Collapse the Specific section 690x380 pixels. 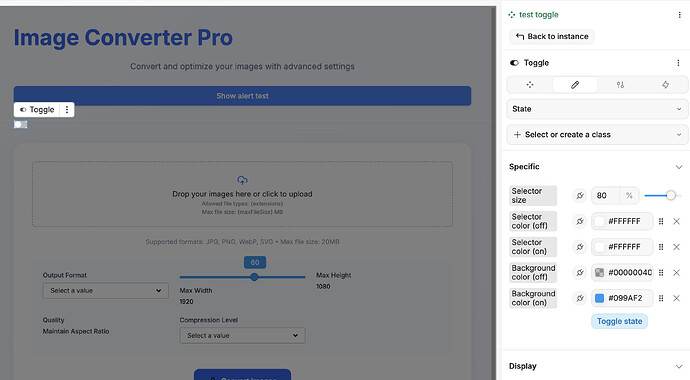(x=679, y=167)
